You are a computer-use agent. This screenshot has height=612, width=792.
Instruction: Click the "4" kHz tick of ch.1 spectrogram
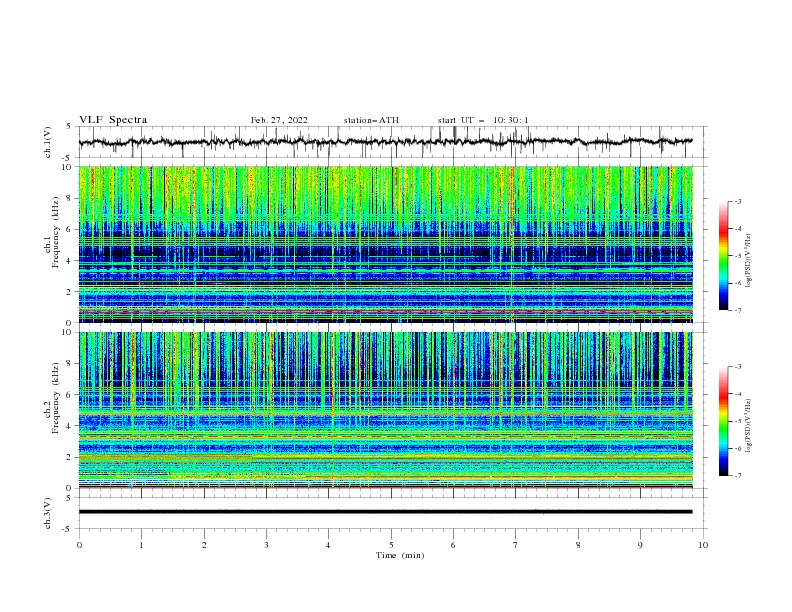tap(70, 261)
